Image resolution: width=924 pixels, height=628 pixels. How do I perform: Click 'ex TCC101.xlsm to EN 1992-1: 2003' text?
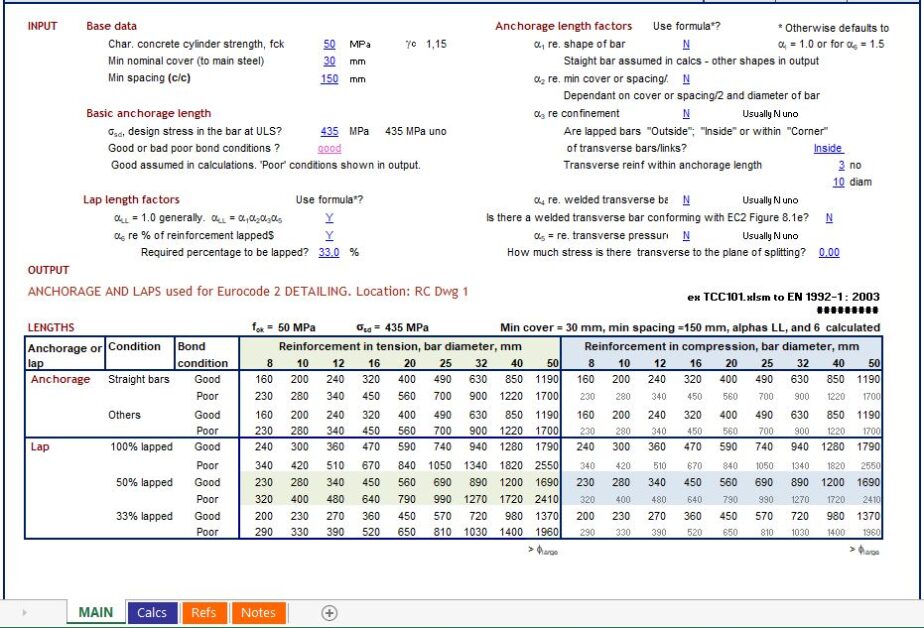coord(783,297)
